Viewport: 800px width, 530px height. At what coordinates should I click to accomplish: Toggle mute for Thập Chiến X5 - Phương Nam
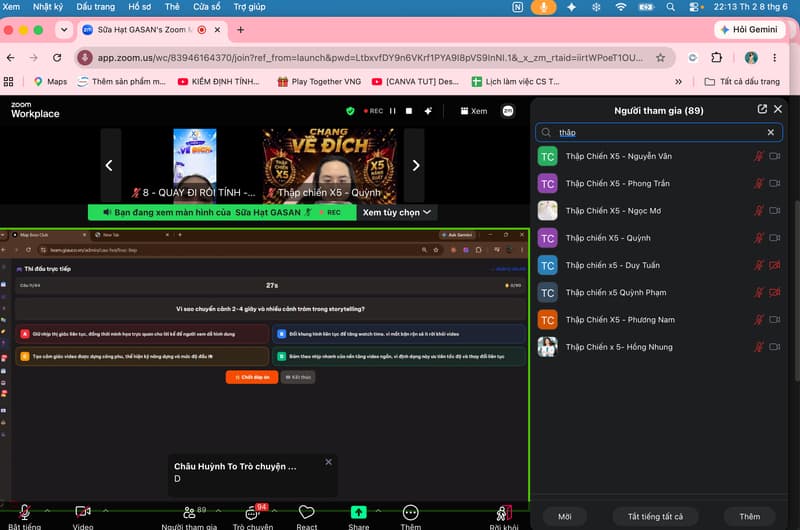759,320
